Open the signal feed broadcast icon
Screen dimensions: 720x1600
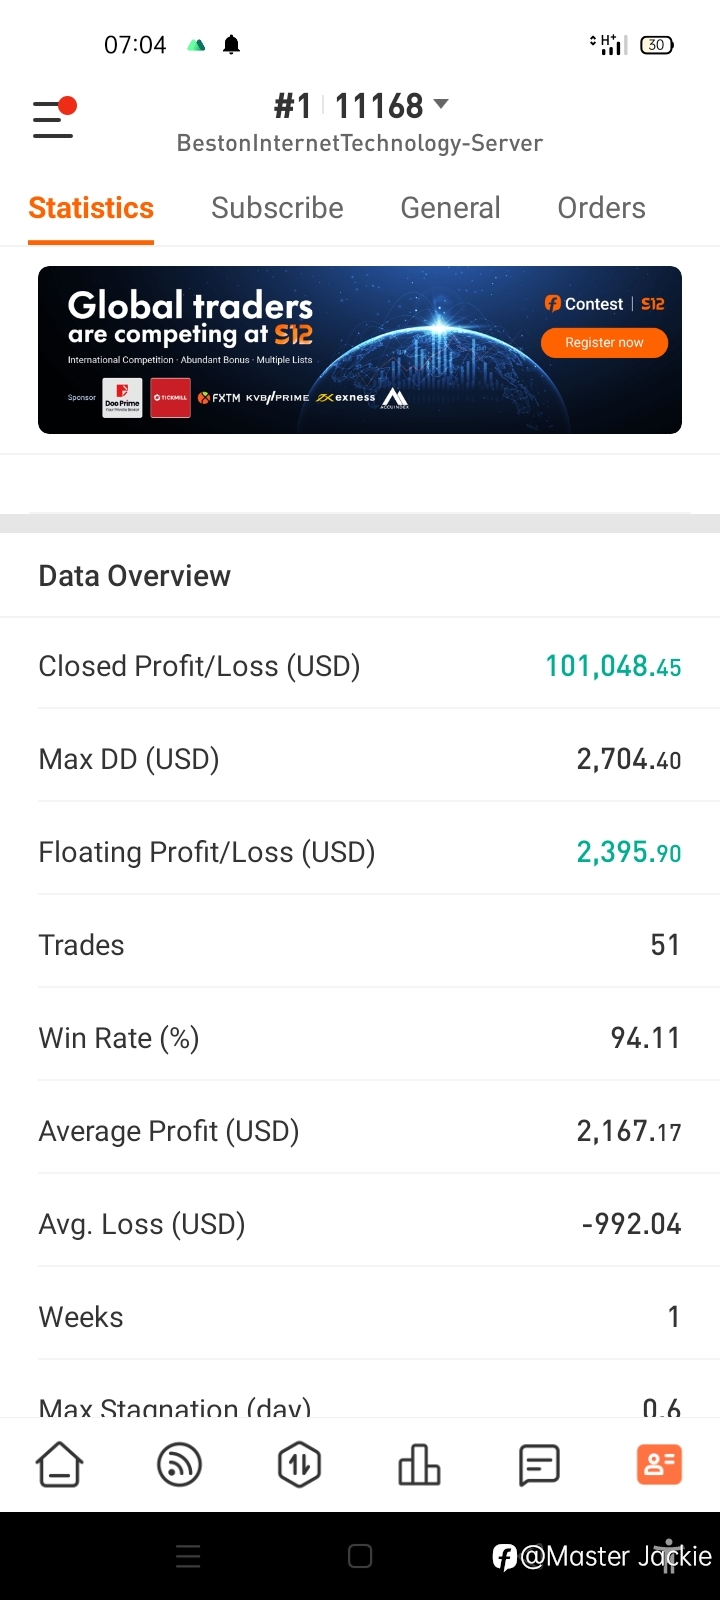click(180, 1466)
